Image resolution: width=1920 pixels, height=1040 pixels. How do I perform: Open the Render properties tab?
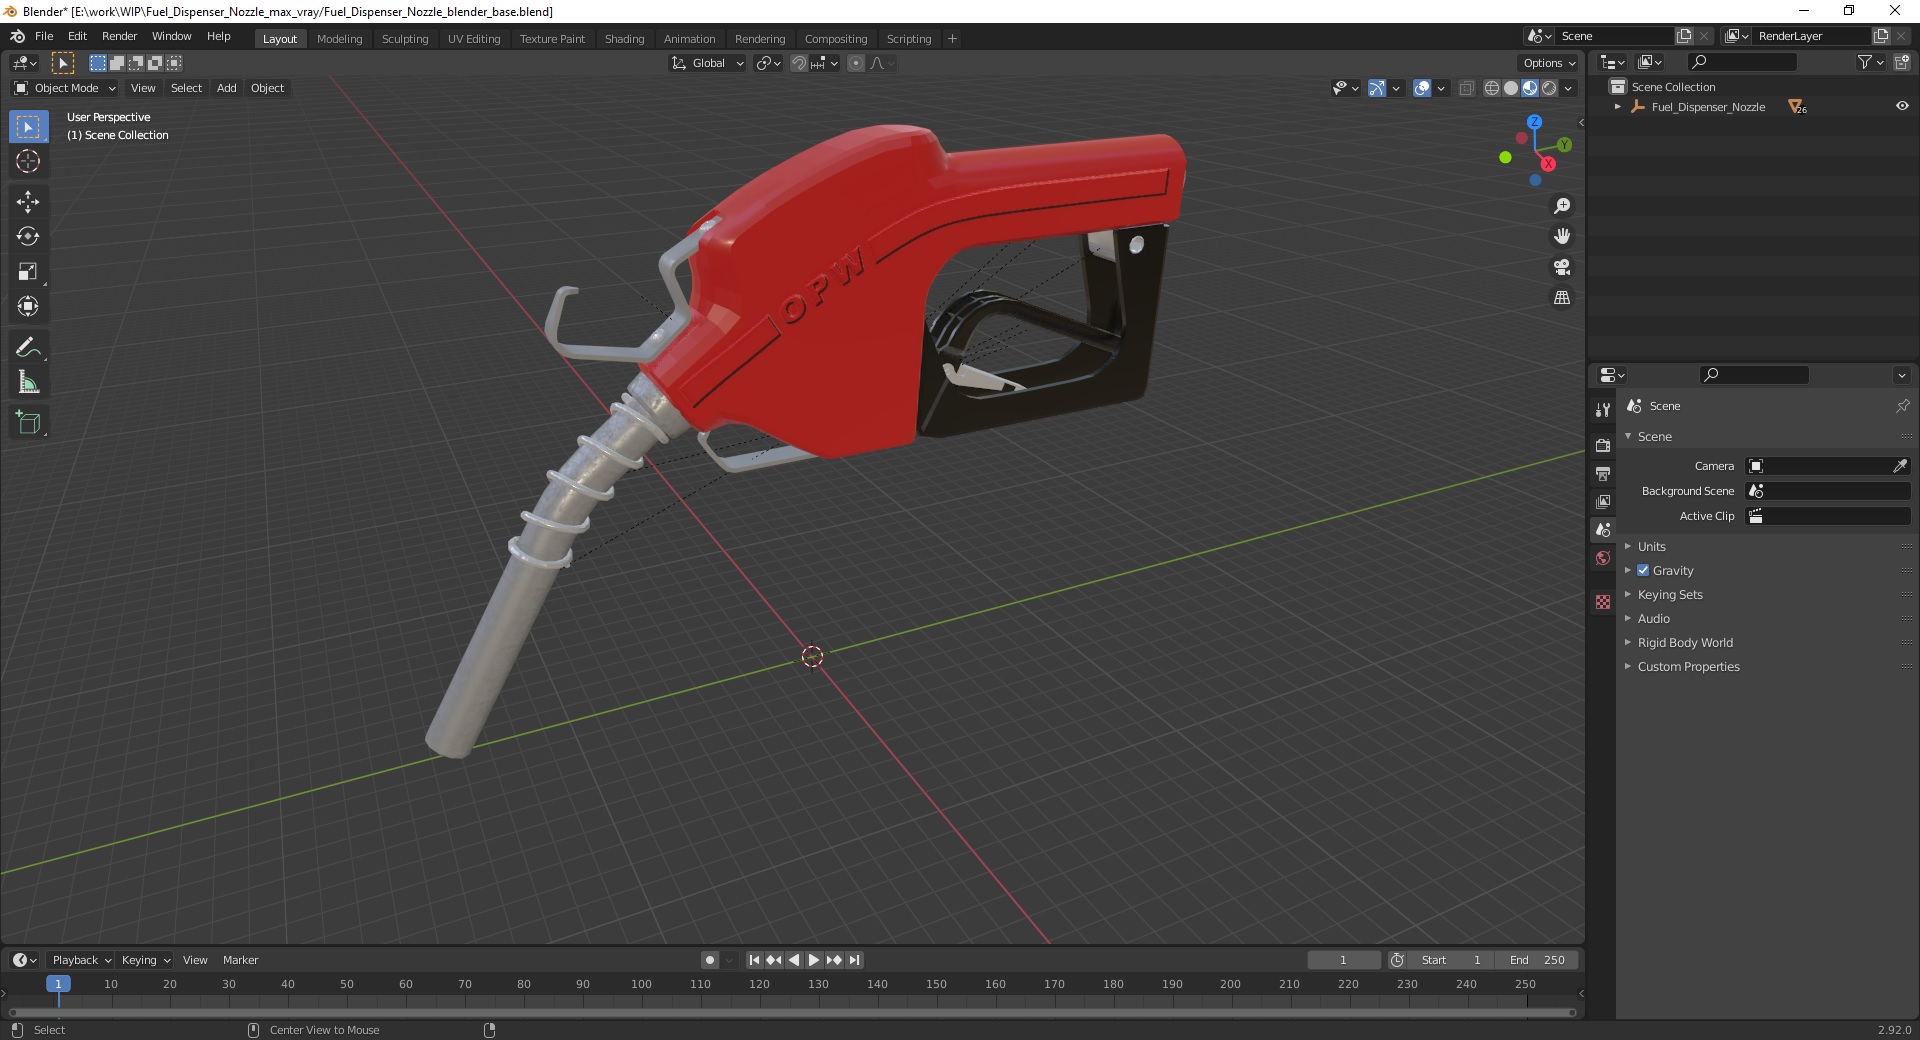[x=1603, y=445]
